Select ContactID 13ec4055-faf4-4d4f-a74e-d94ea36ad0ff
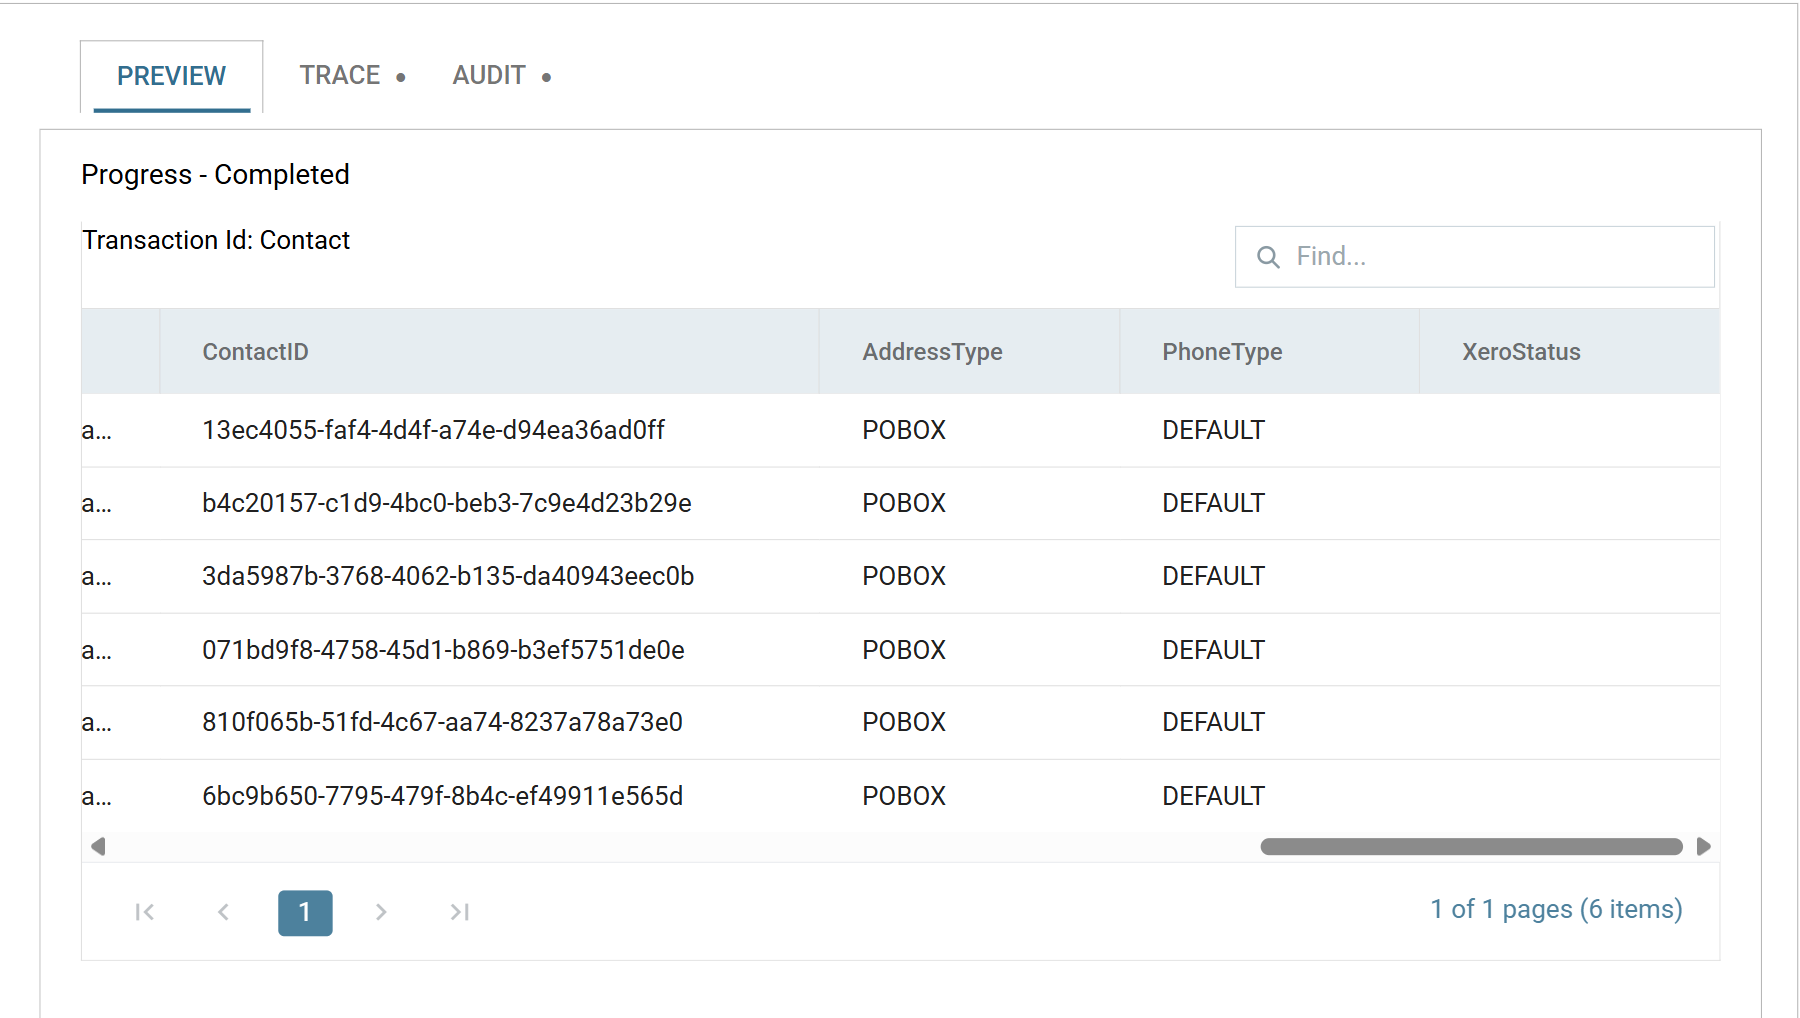 pos(433,430)
